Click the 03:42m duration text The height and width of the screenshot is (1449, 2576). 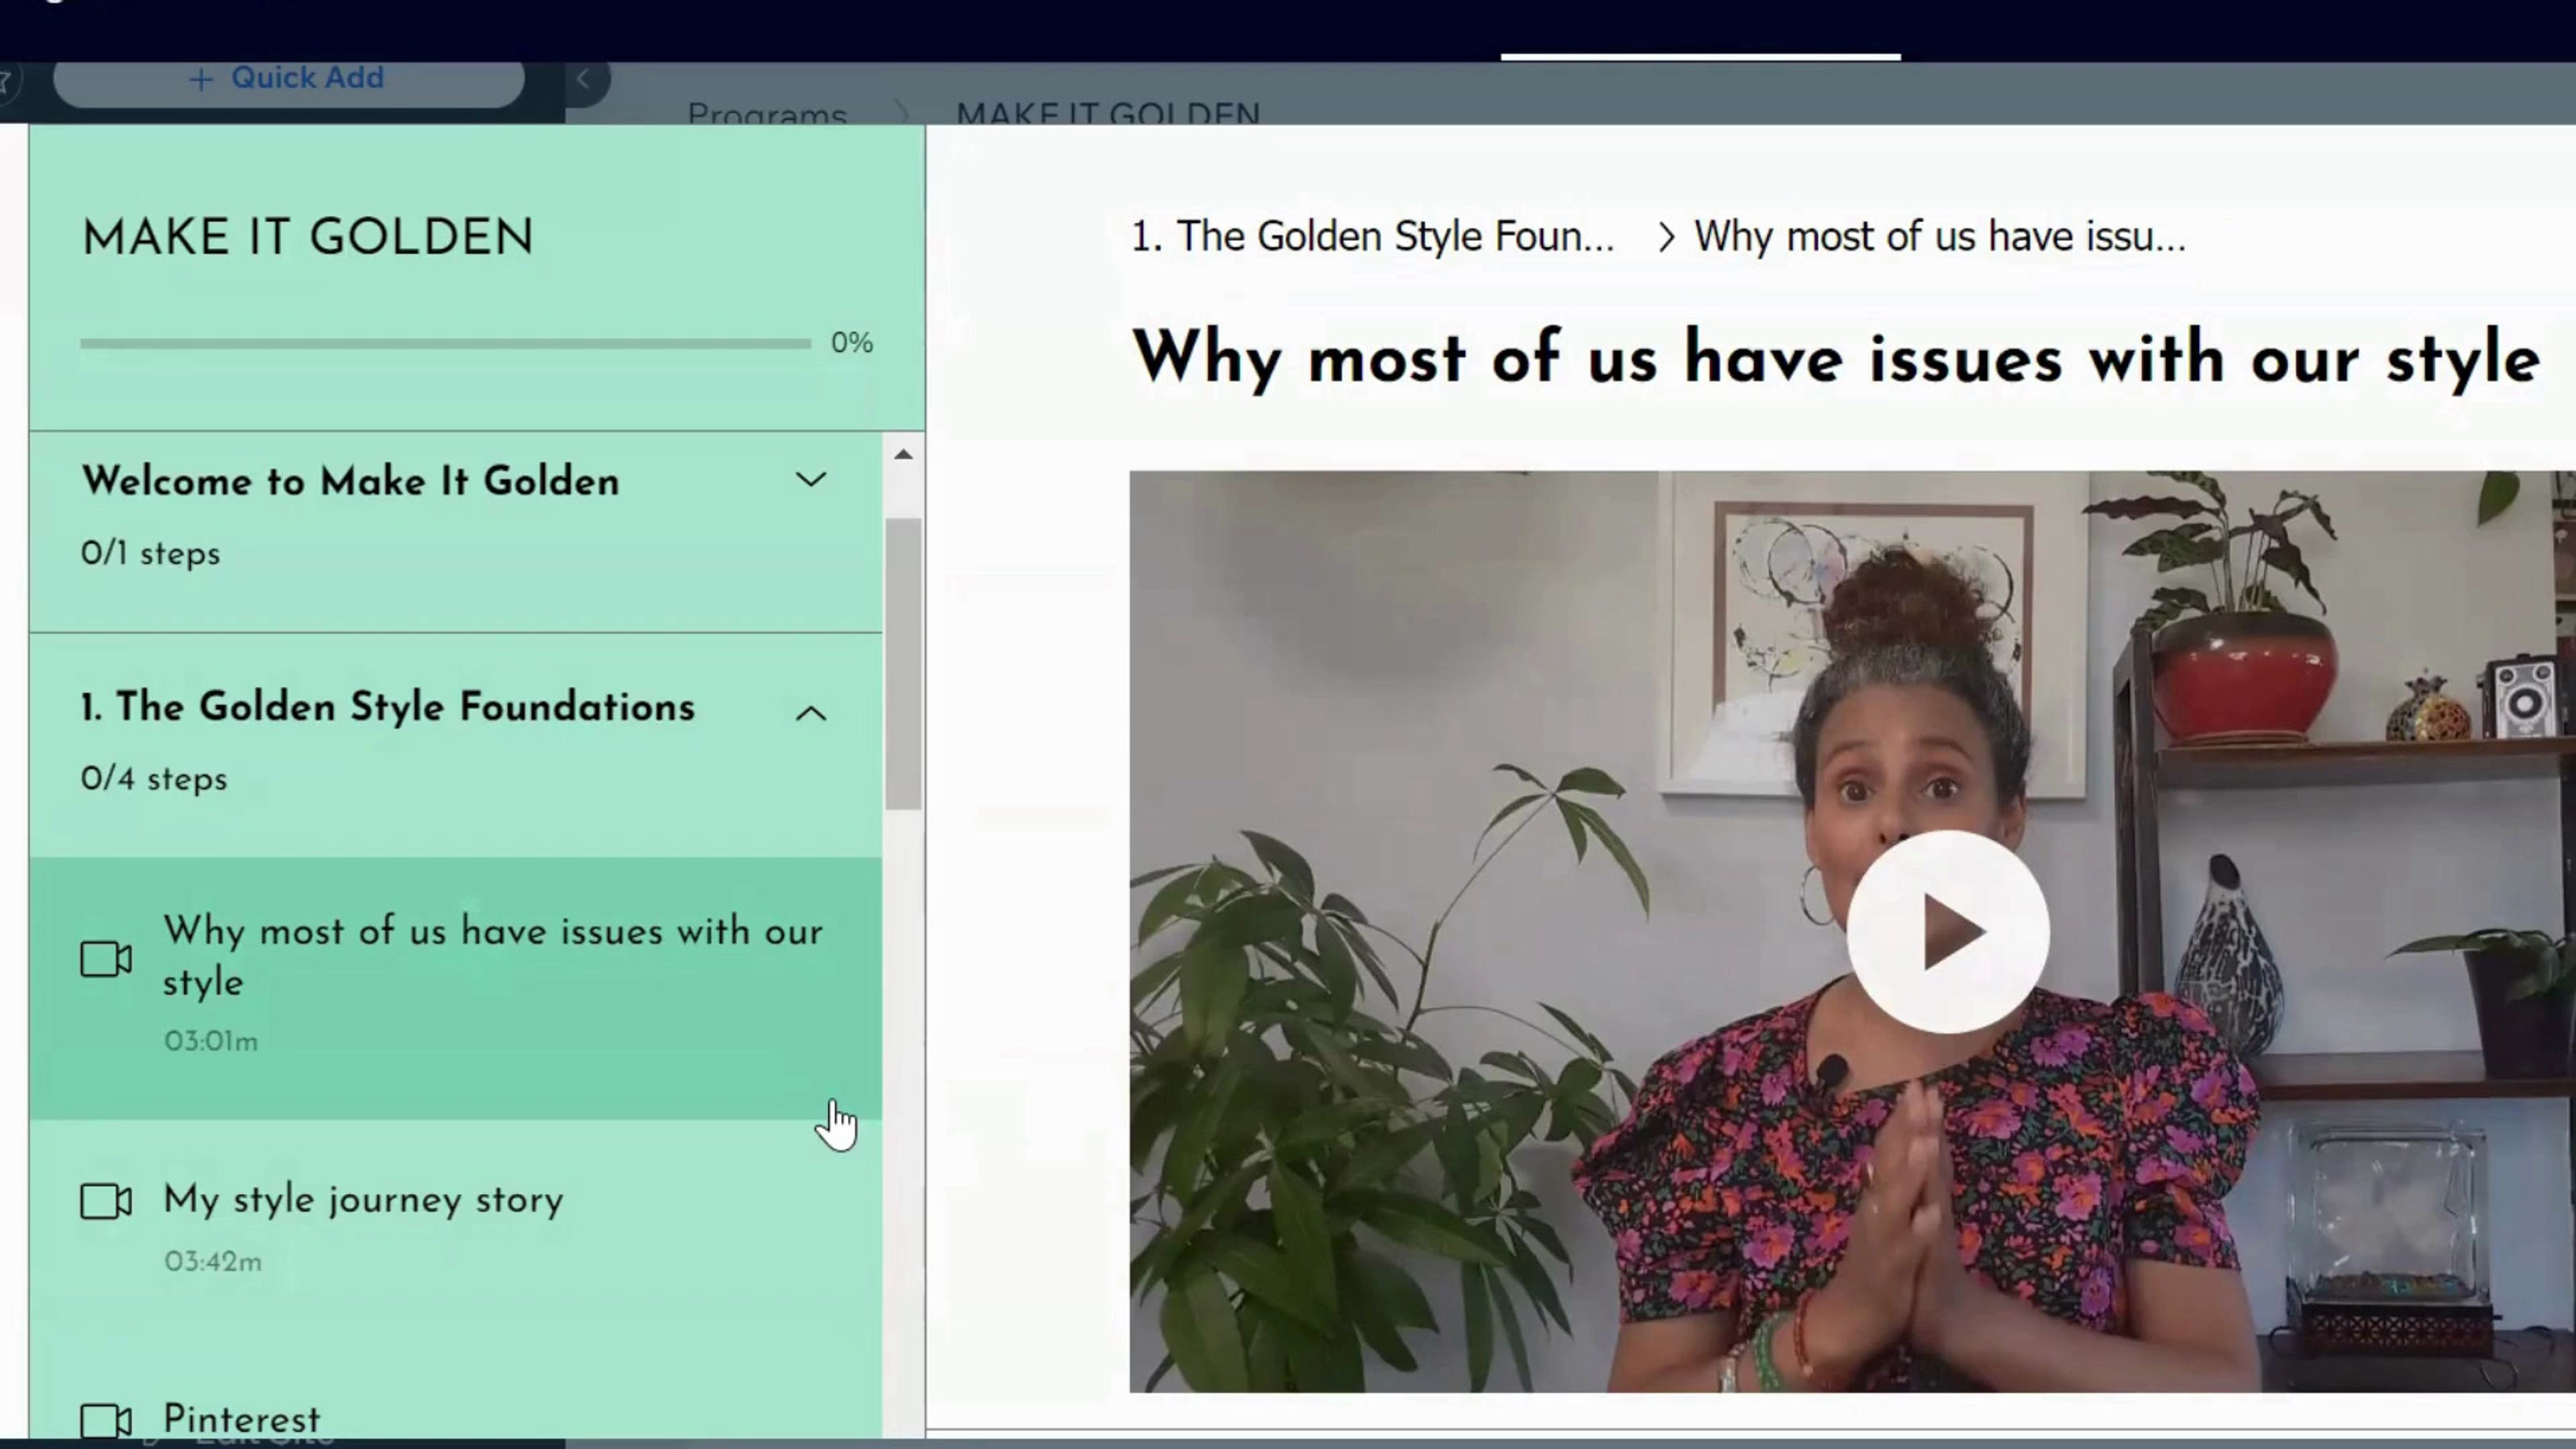point(213,1262)
